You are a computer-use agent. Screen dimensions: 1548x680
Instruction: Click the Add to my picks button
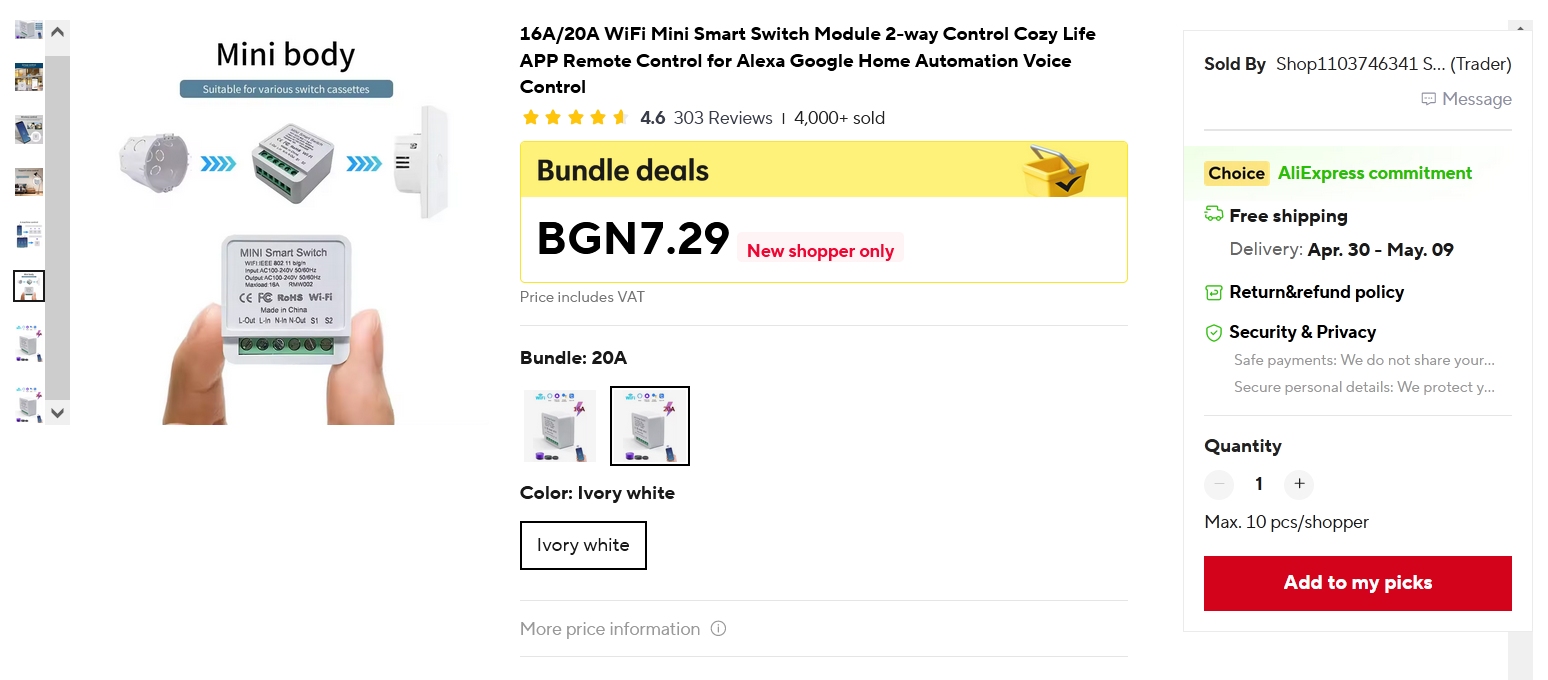pos(1357,583)
